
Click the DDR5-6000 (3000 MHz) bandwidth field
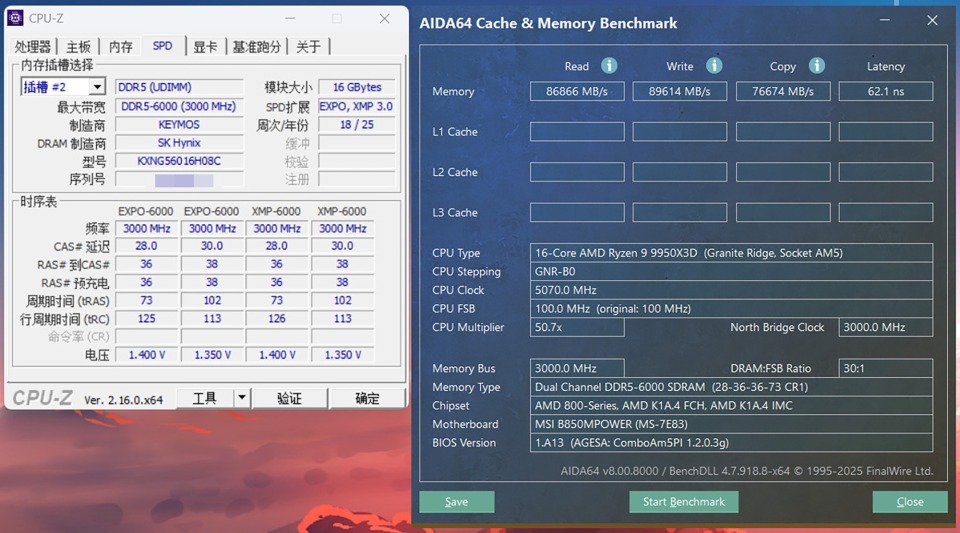[179, 106]
